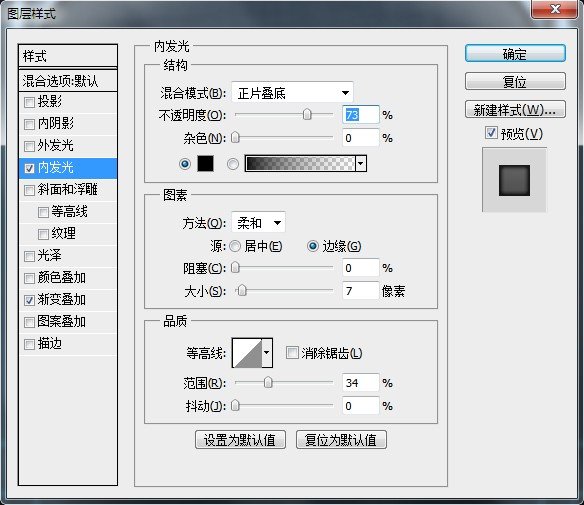Click the style preview thumbnail
Screen dimensions: 584x505
(x=514, y=180)
